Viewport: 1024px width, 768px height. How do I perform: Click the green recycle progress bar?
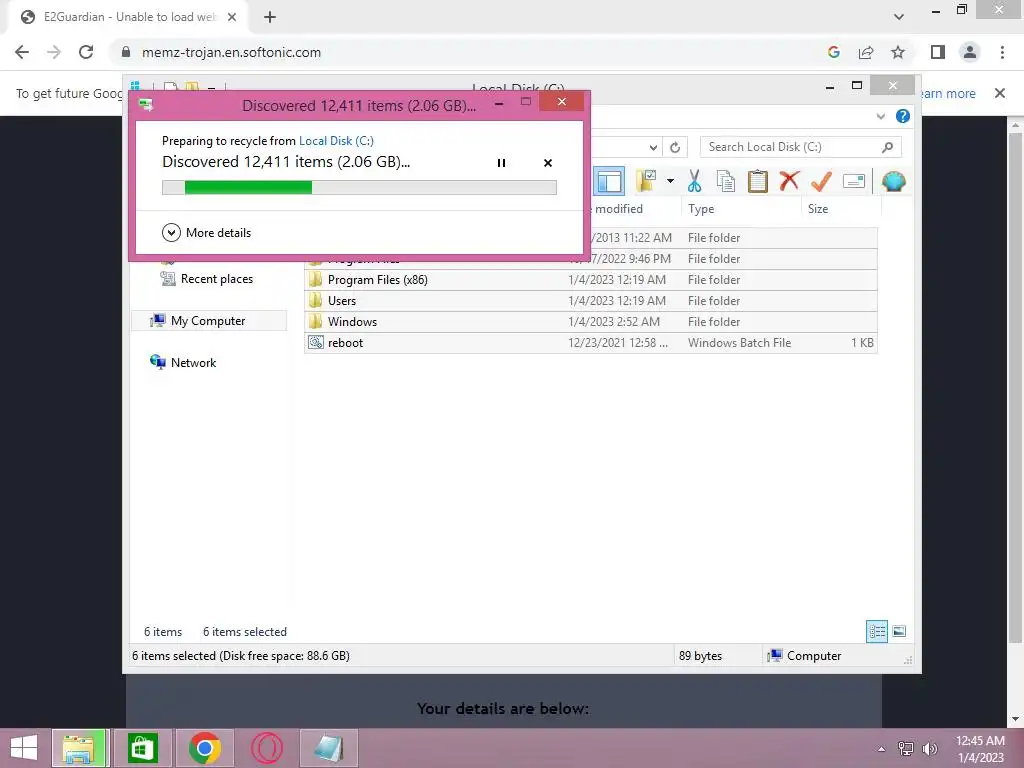359,188
